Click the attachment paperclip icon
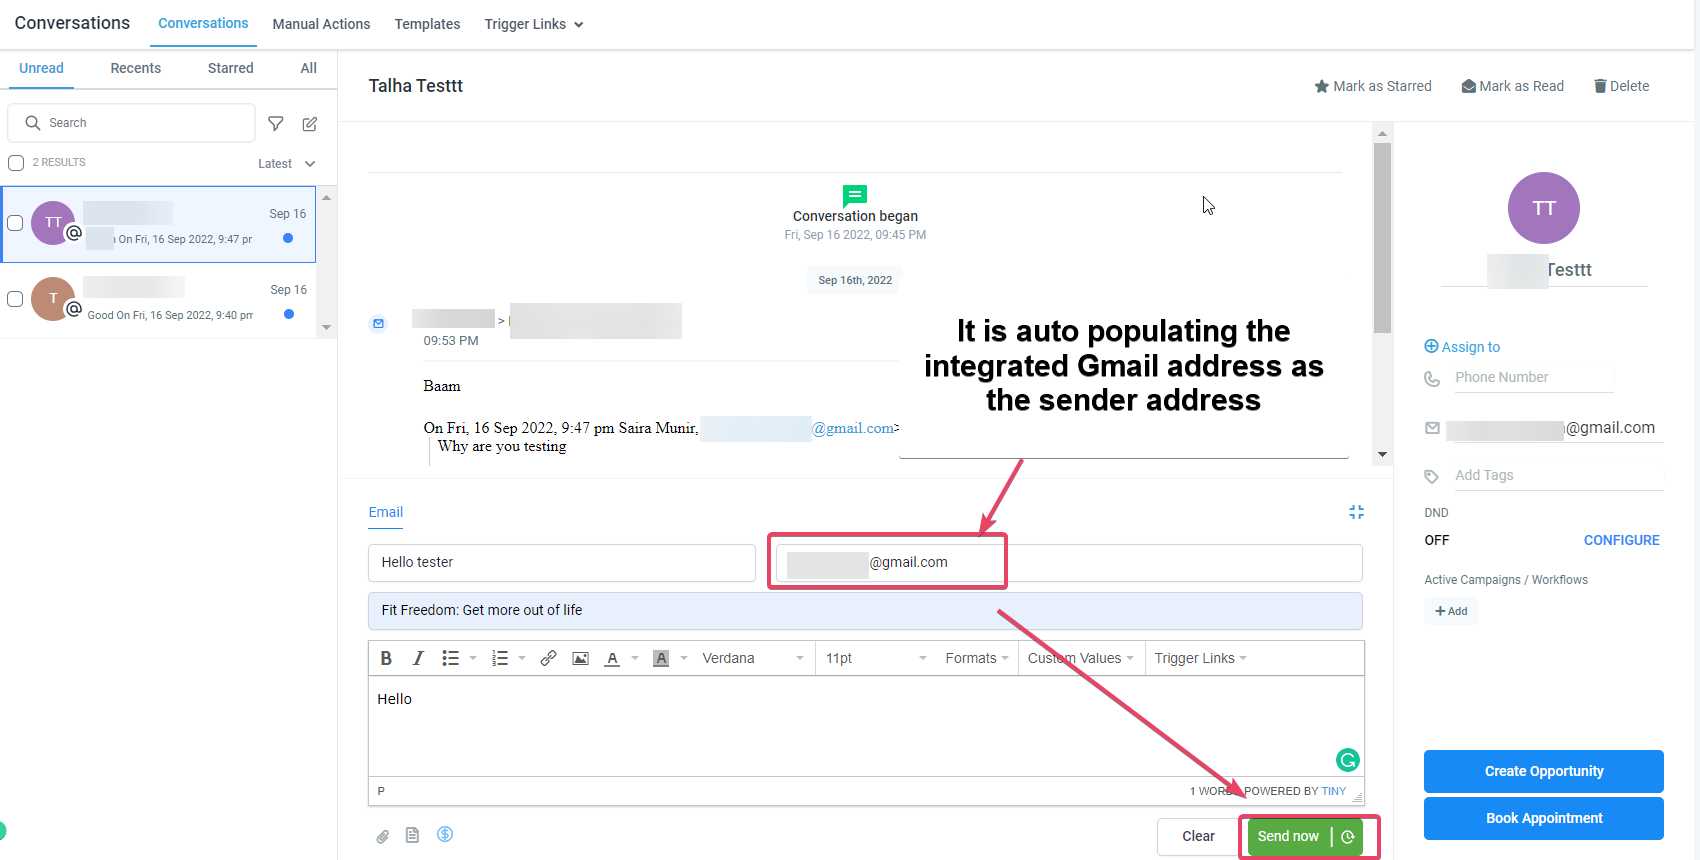This screenshot has height=860, width=1700. [x=382, y=836]
